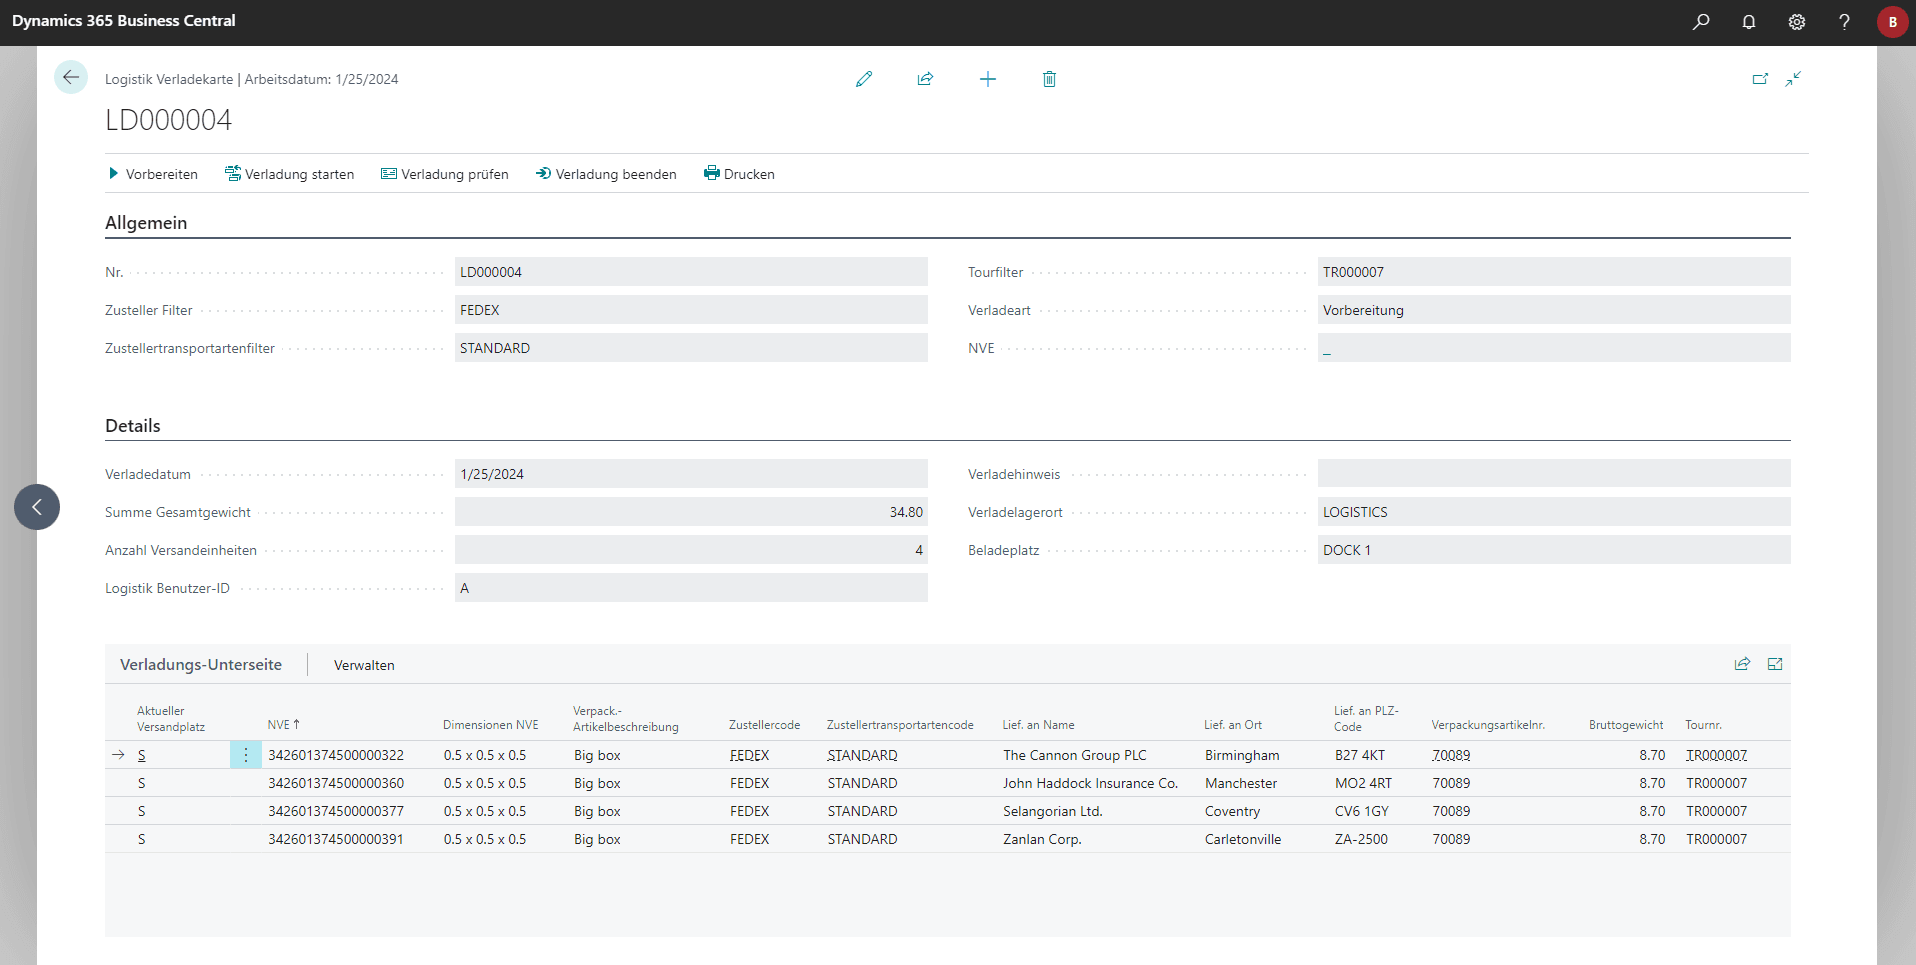Open the help question mark
Screen dimensions: 1916x965
tap(1844, 22)
